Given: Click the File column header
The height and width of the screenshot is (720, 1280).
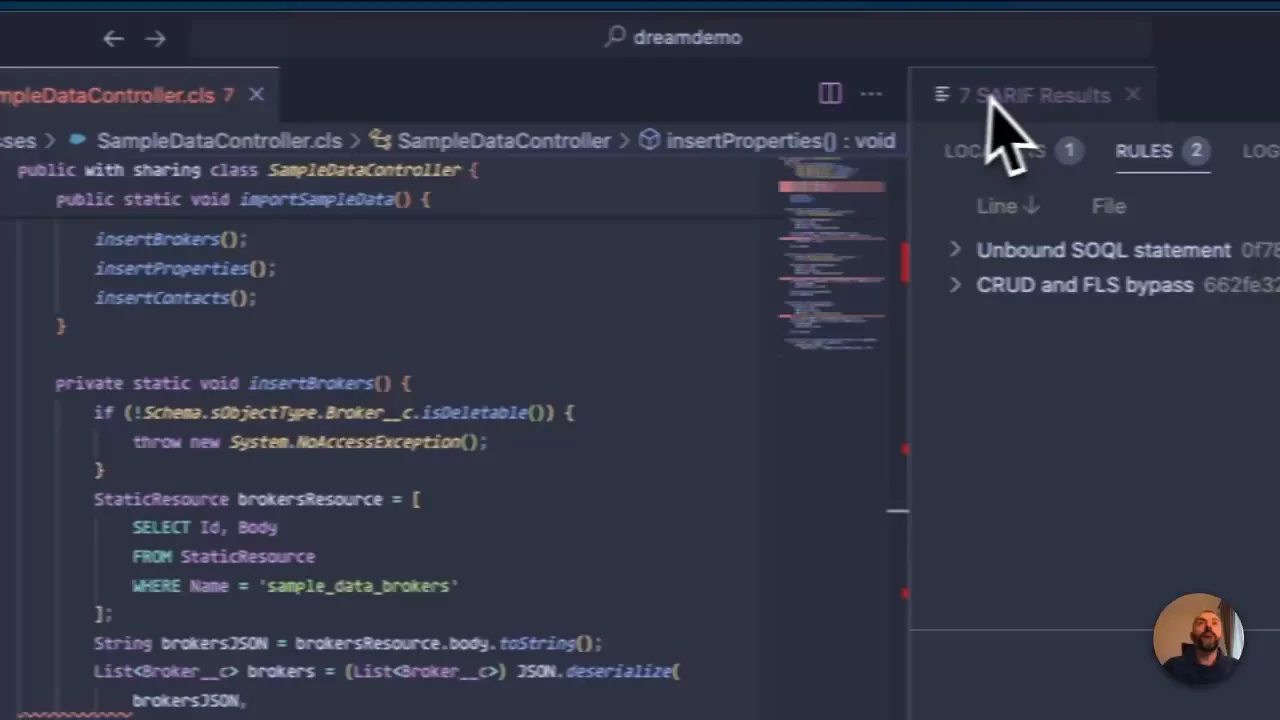Looking at the screenshot, I should [1108, 206].
